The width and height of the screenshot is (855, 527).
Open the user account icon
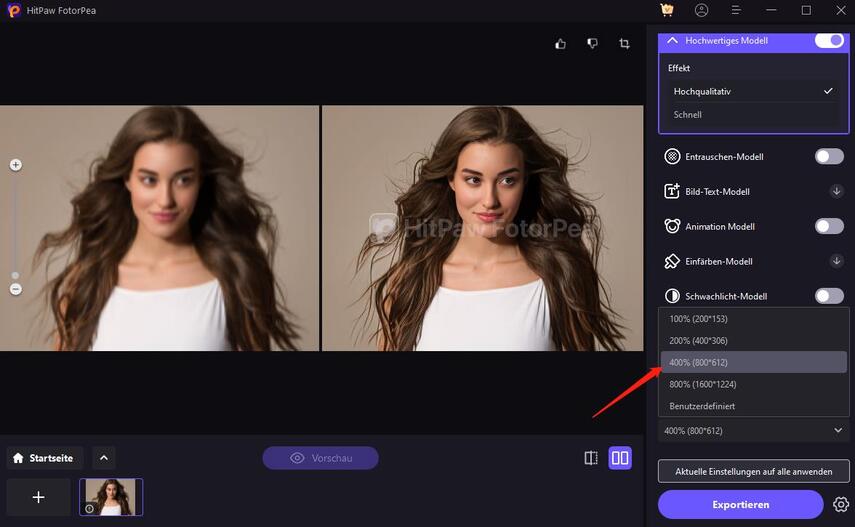coord(701,10)
